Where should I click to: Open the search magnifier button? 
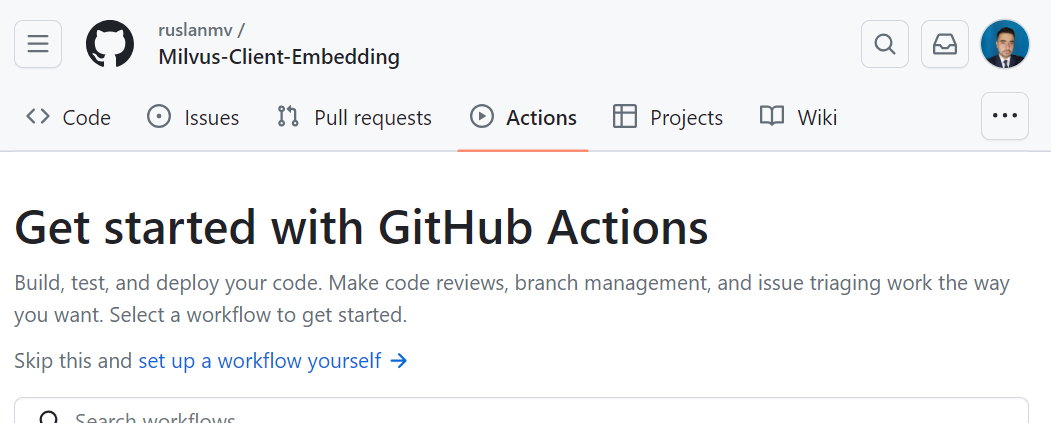click(x=885, y=44)
